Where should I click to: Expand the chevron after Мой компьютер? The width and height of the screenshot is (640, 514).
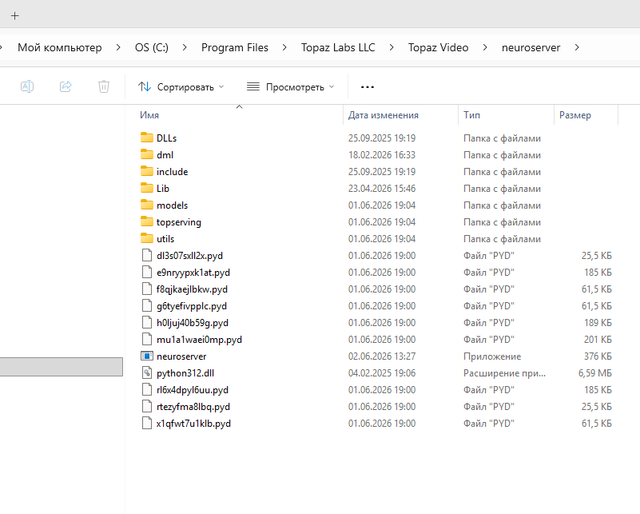[x=118, y=47]
